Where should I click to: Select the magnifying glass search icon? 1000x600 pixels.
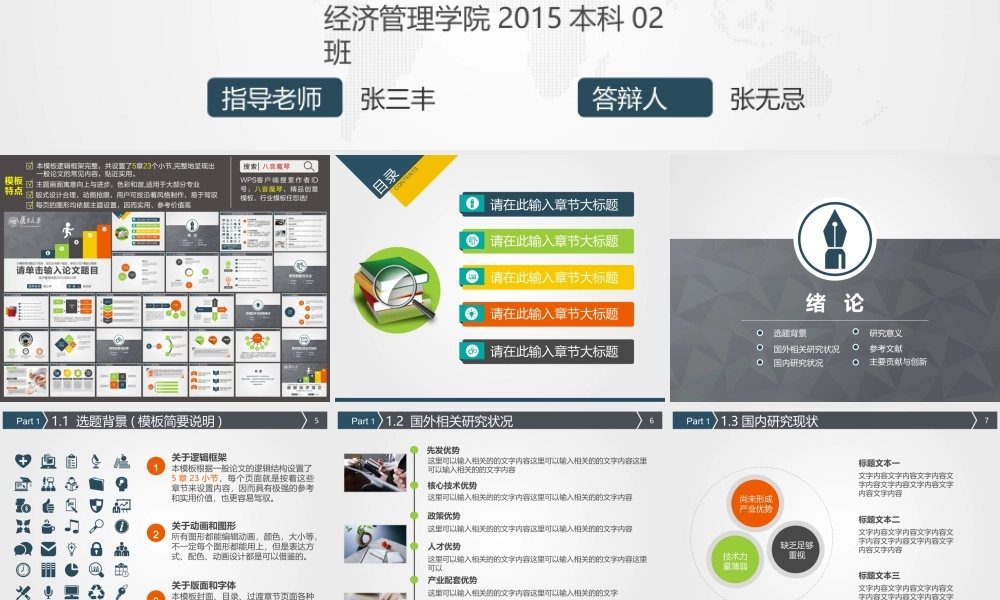click(97, 526)
